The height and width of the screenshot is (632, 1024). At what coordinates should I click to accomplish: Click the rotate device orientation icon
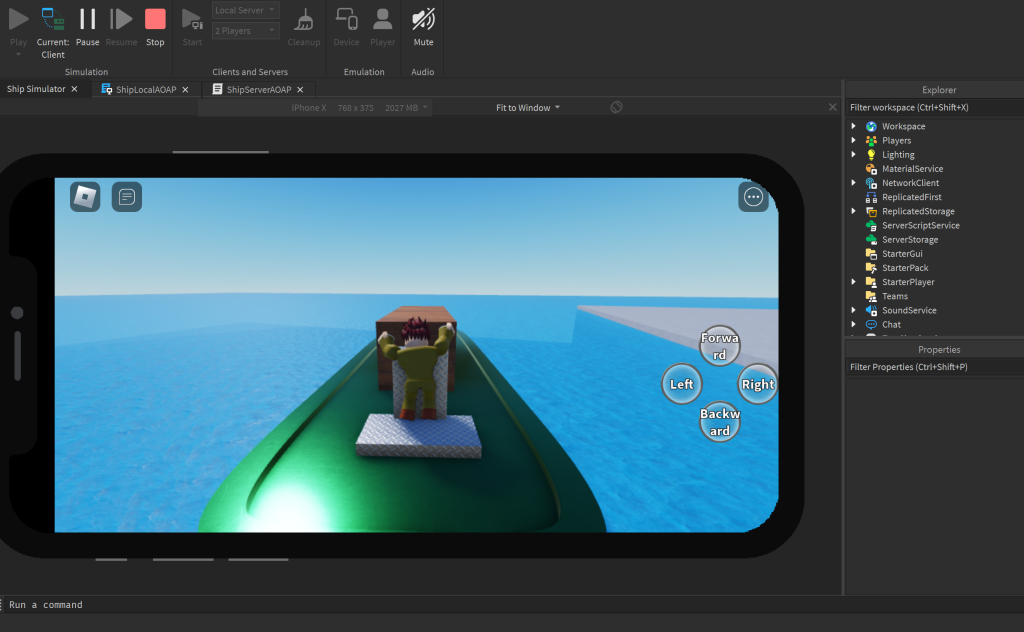click(616, 107)
